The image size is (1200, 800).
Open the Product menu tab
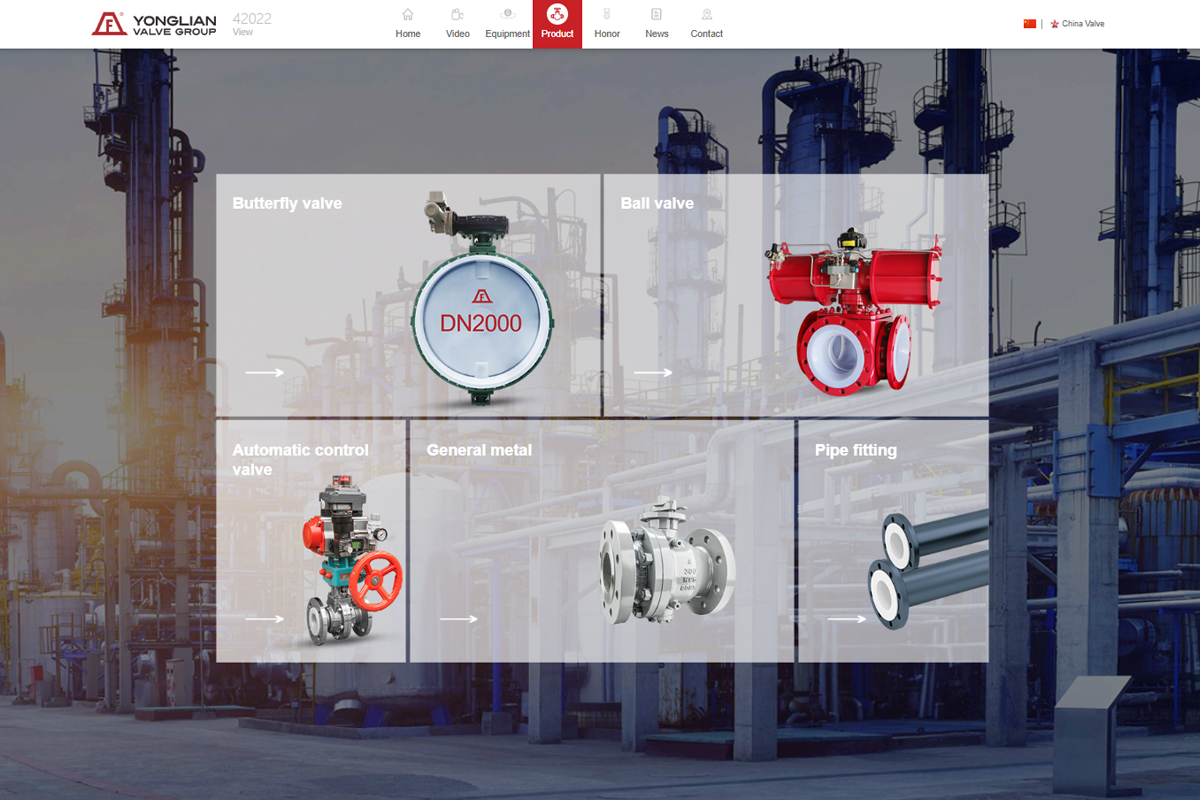click(x=557, y=24)
